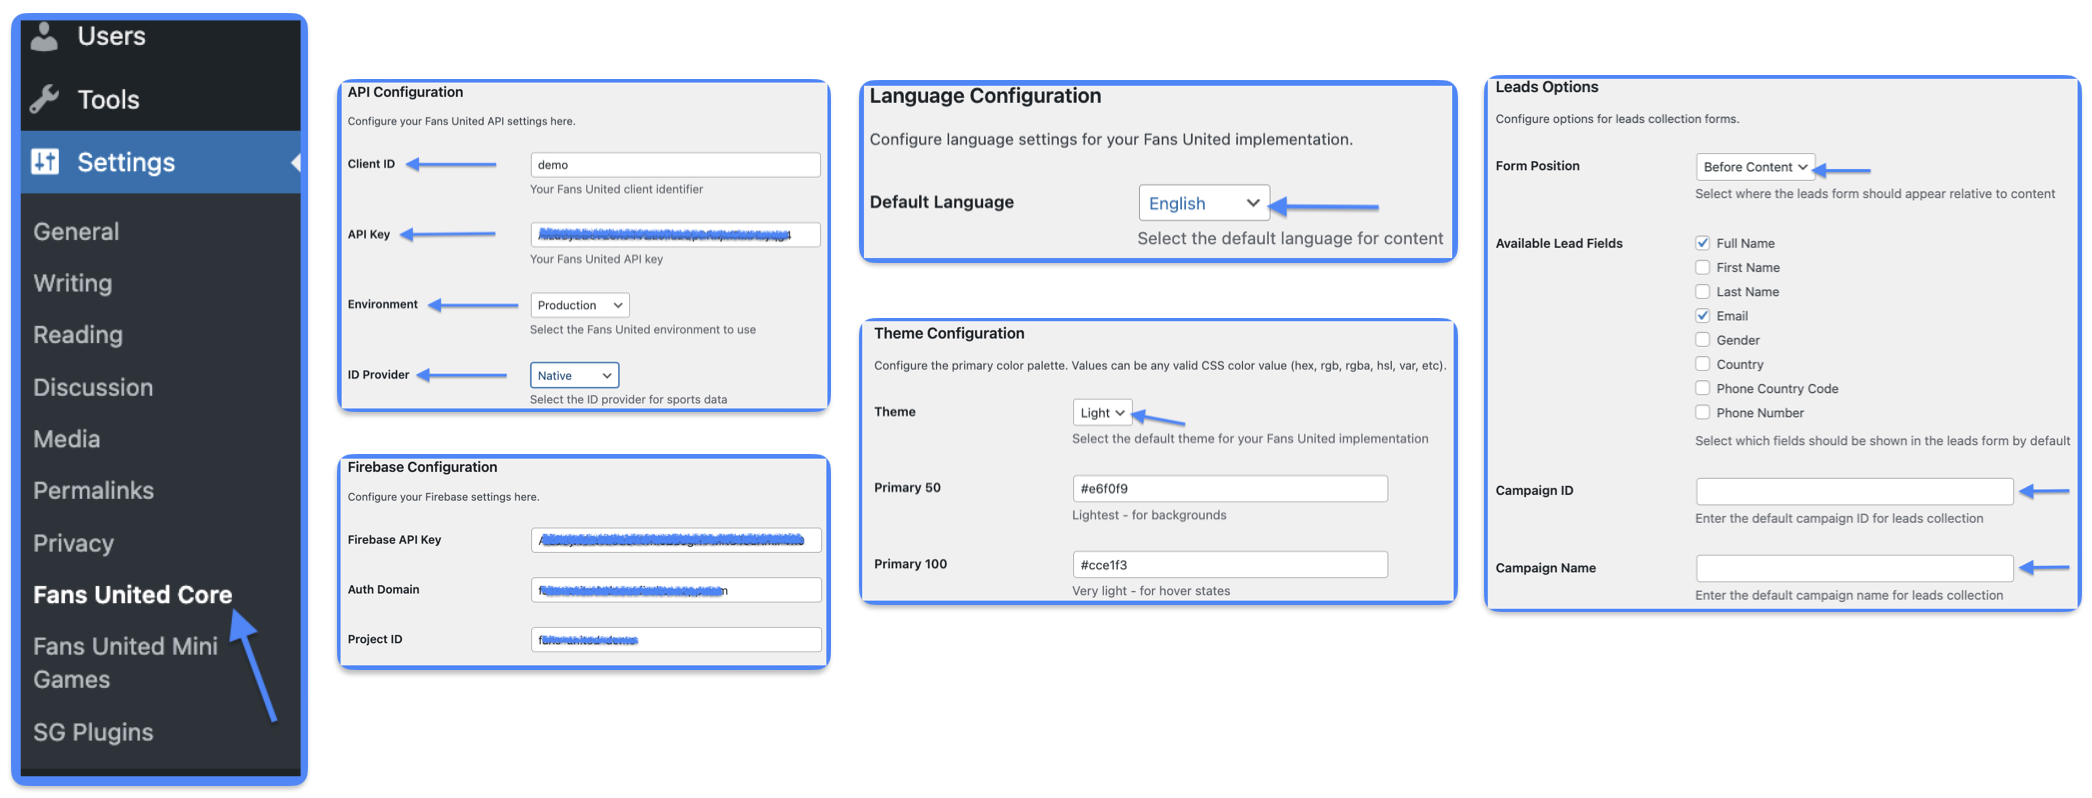Screen dimensions: 2092x798
Task: Click the 'Language Configuration' heading
Action: pos(985,96)
